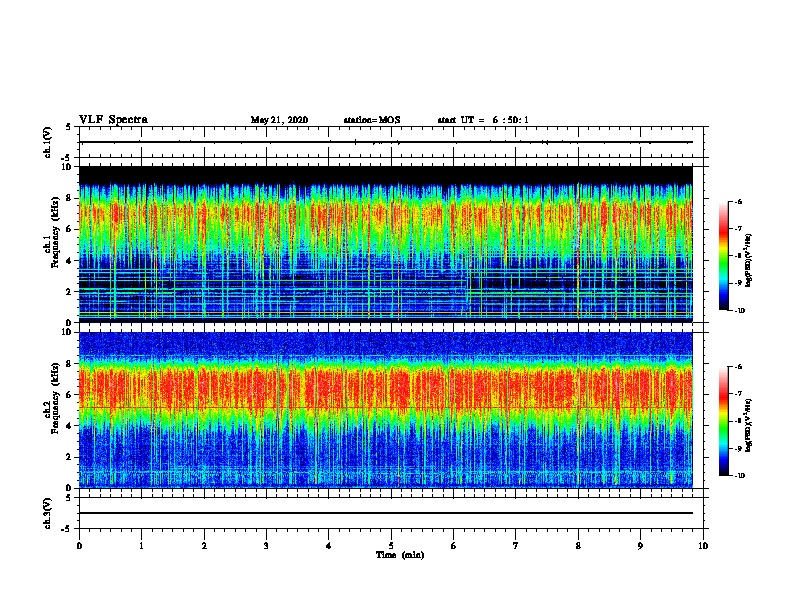Click the time axis tick label '5'

coord(391,546)
